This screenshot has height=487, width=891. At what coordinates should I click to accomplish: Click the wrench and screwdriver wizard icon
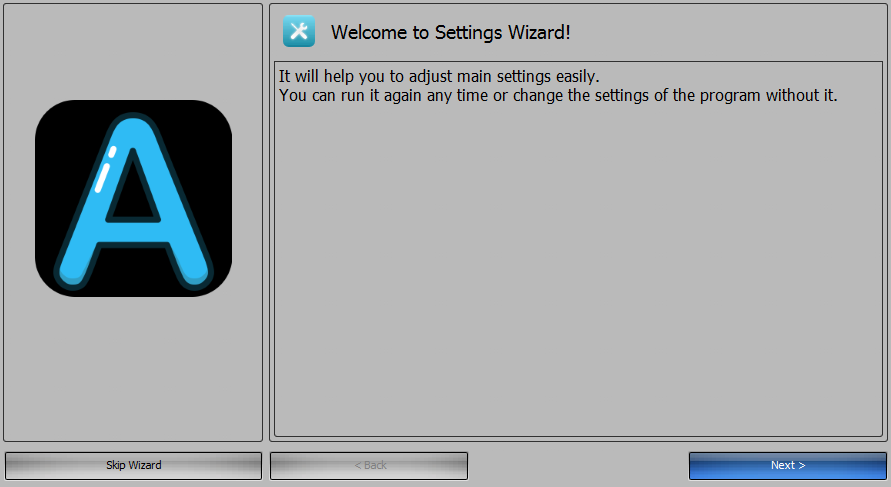tap(299, 31)
